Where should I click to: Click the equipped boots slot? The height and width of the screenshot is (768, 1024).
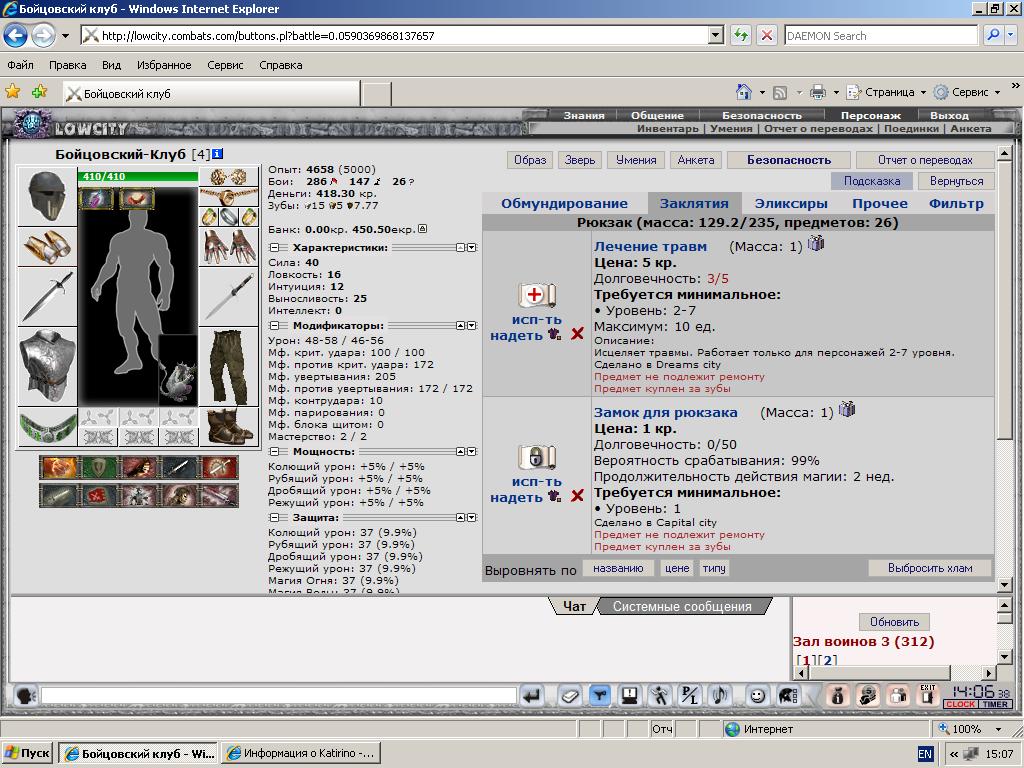[x=229, y=427]
